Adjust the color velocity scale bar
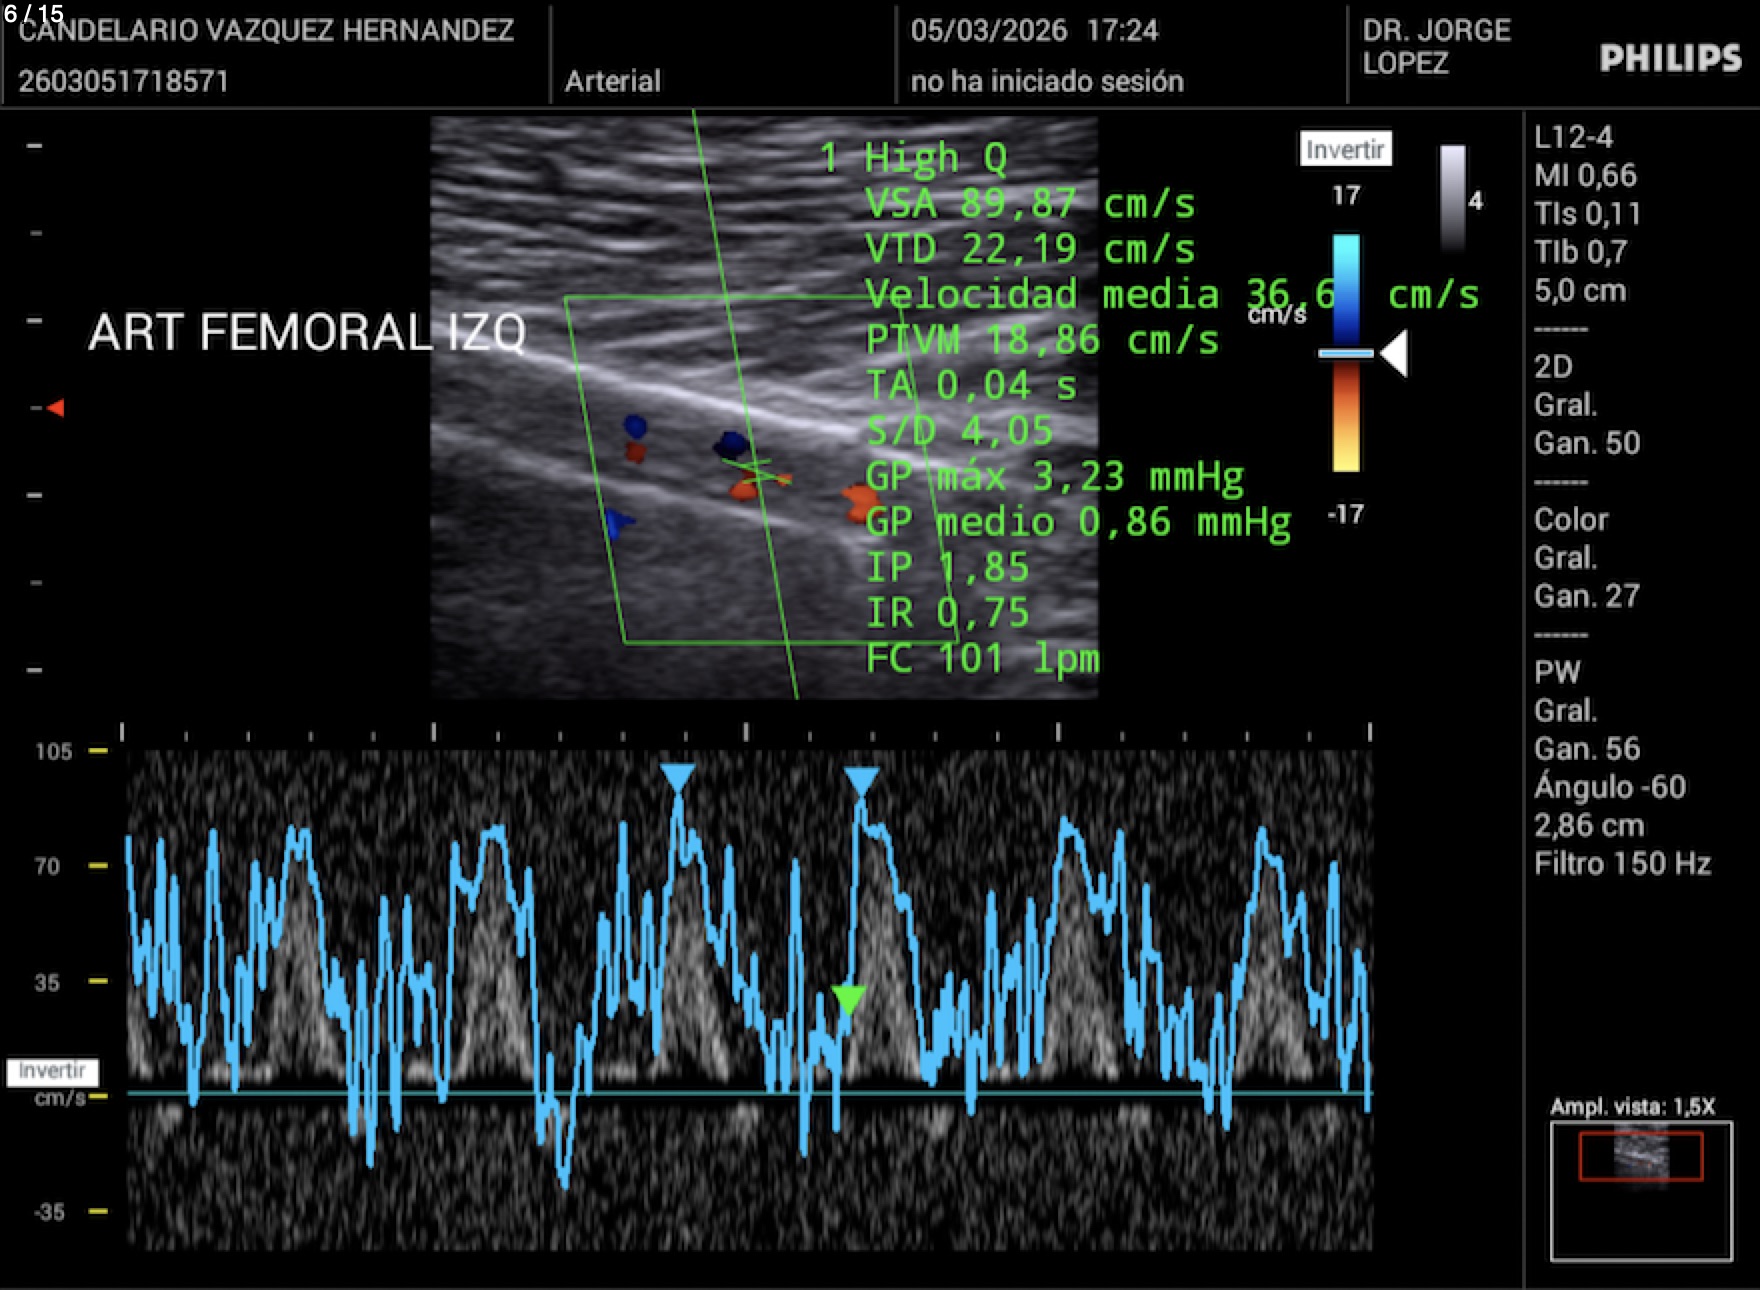 1346,353
